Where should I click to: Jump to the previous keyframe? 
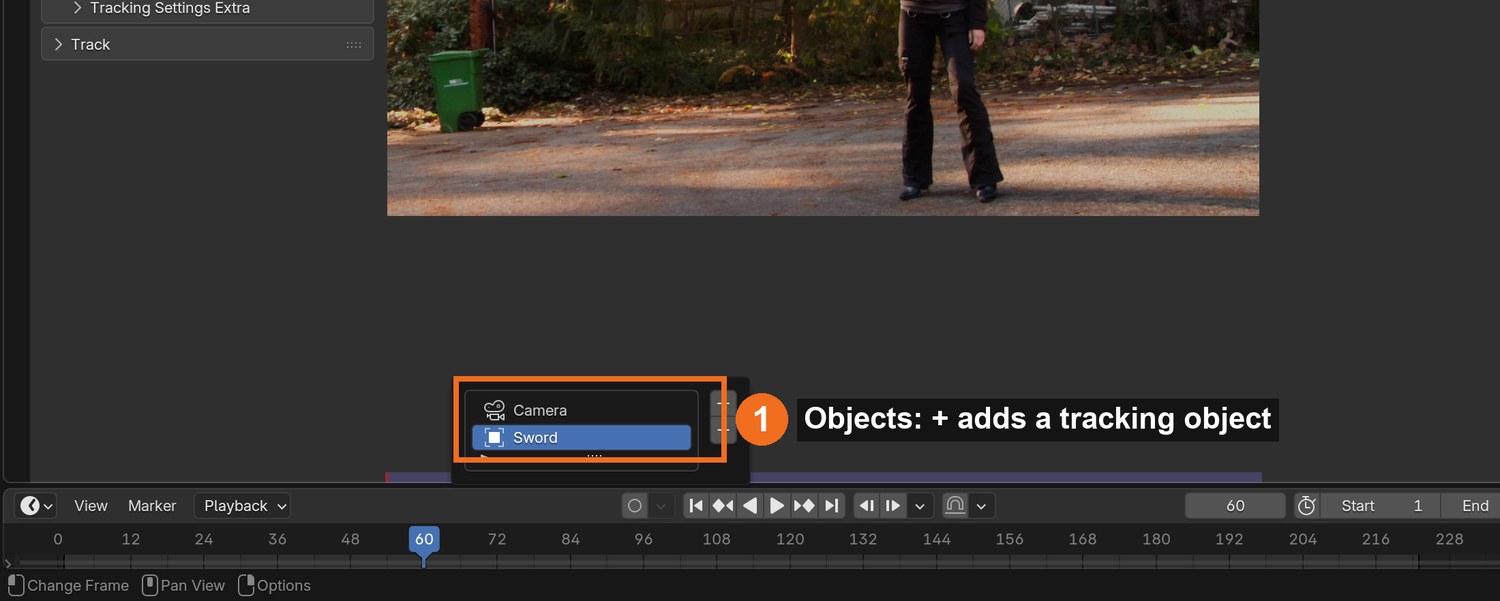click(723, 506)
